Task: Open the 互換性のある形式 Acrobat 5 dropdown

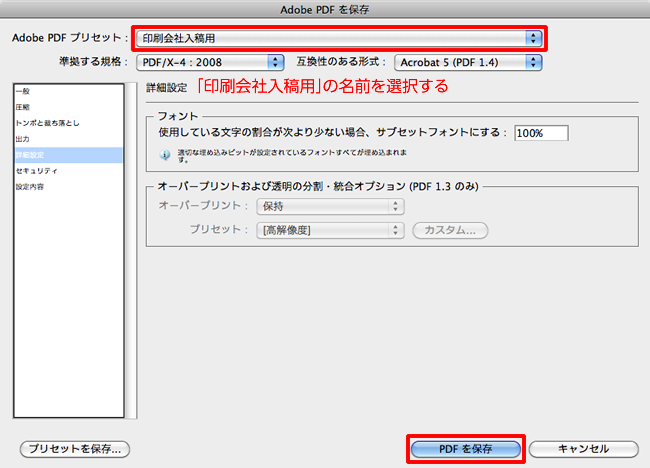Action: (468, 63)
